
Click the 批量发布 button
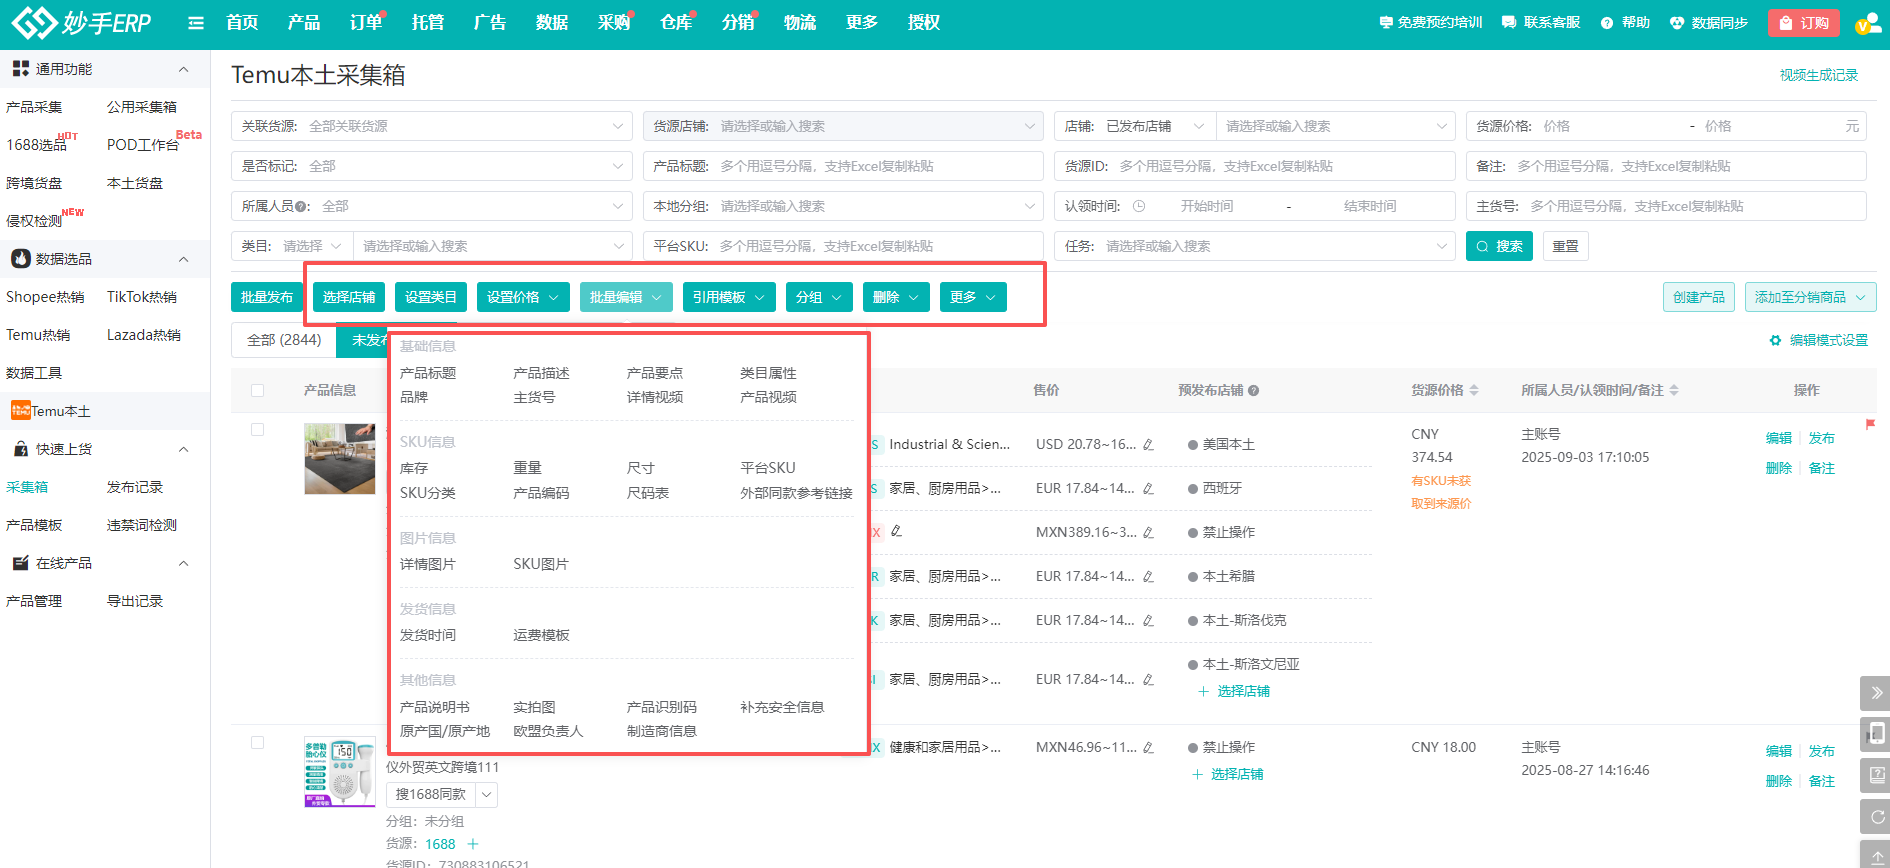coord(267,297)
